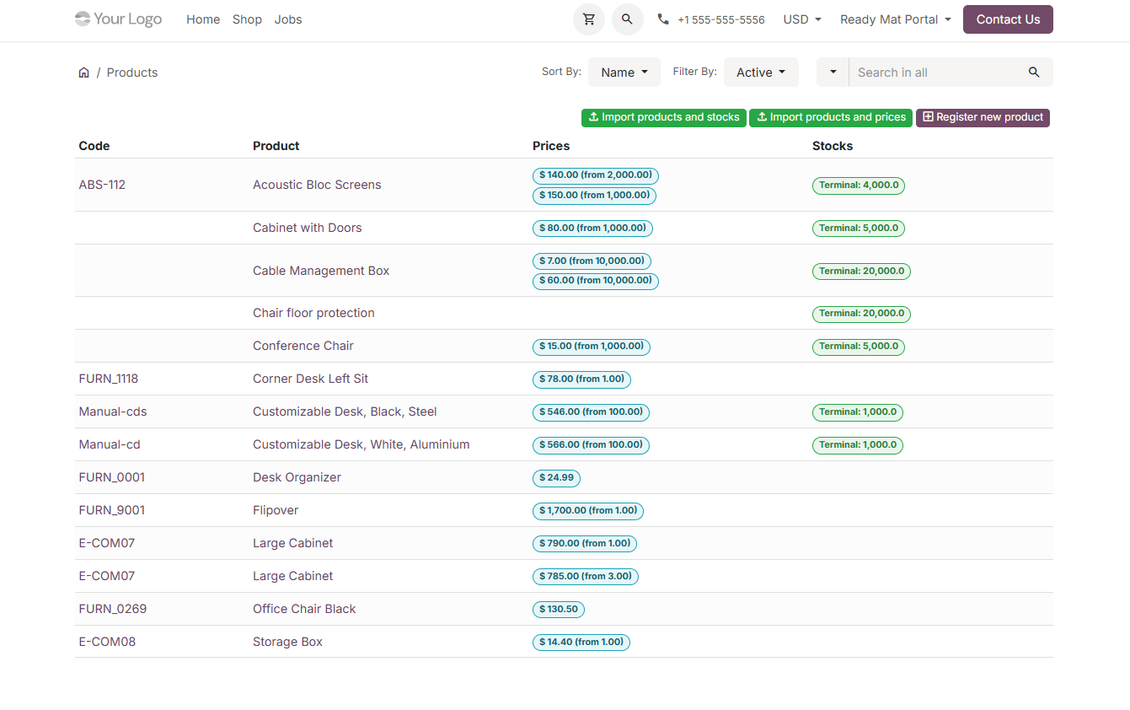Image resolution: width=1130 pixels, height=710 pixels.
Task: Open the Sort By Name dropdown
Action: click(624, 72)
